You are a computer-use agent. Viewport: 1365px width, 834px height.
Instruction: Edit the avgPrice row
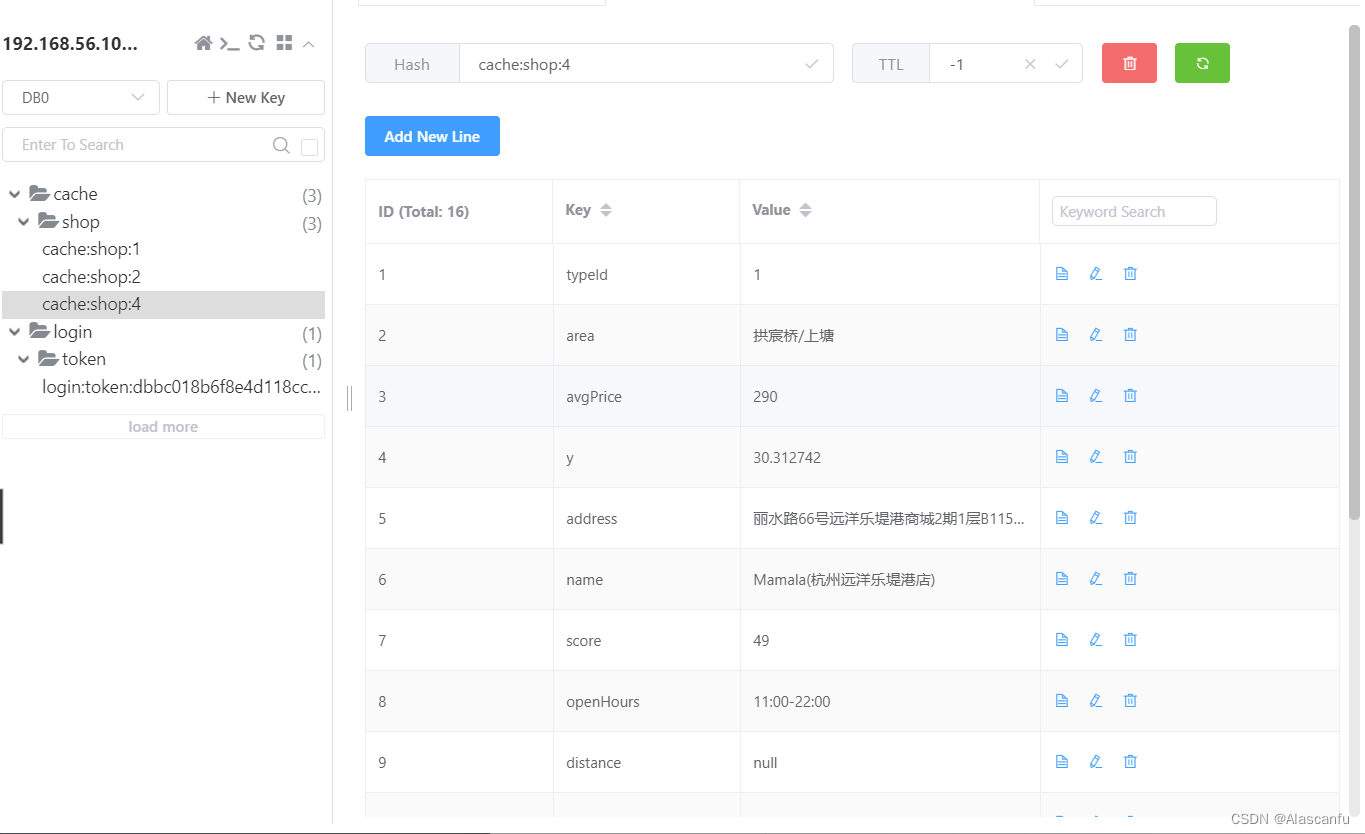[x=1096, y=395]
